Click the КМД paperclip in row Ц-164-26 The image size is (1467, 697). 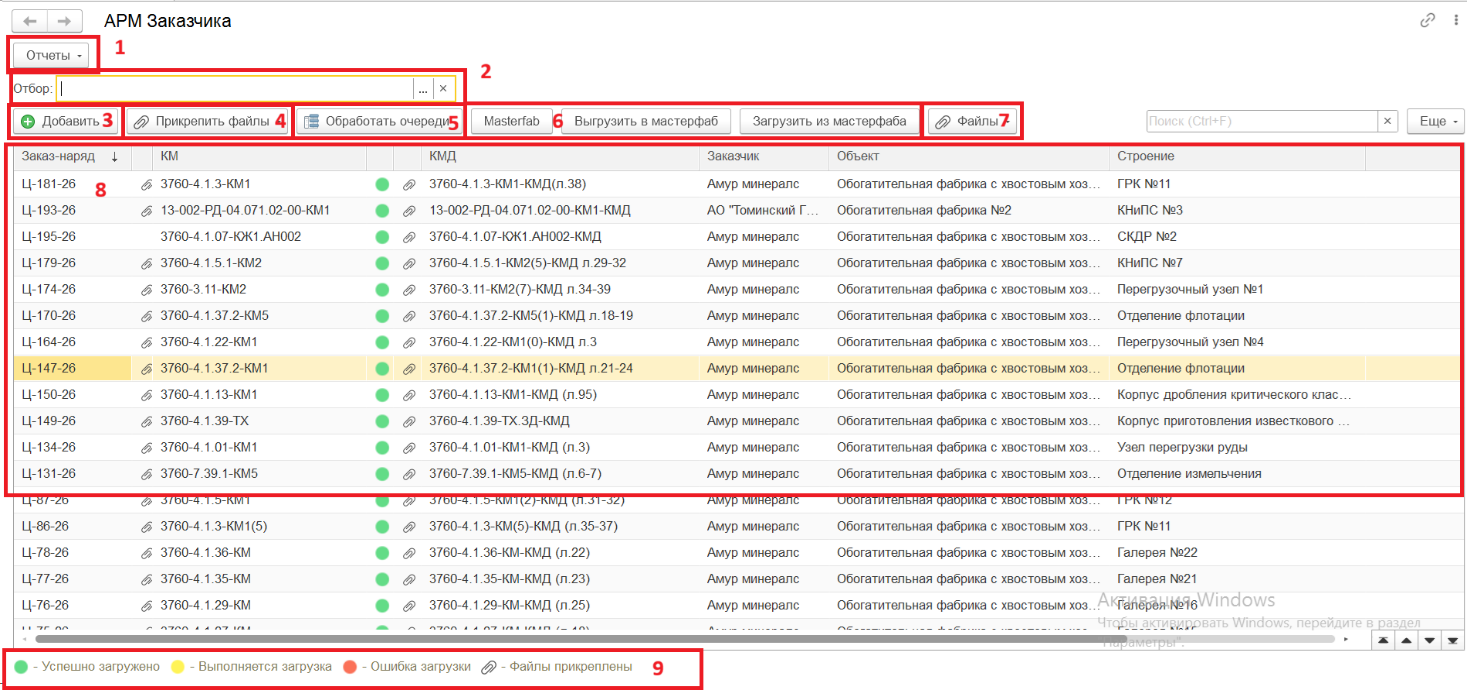(409, 342)
